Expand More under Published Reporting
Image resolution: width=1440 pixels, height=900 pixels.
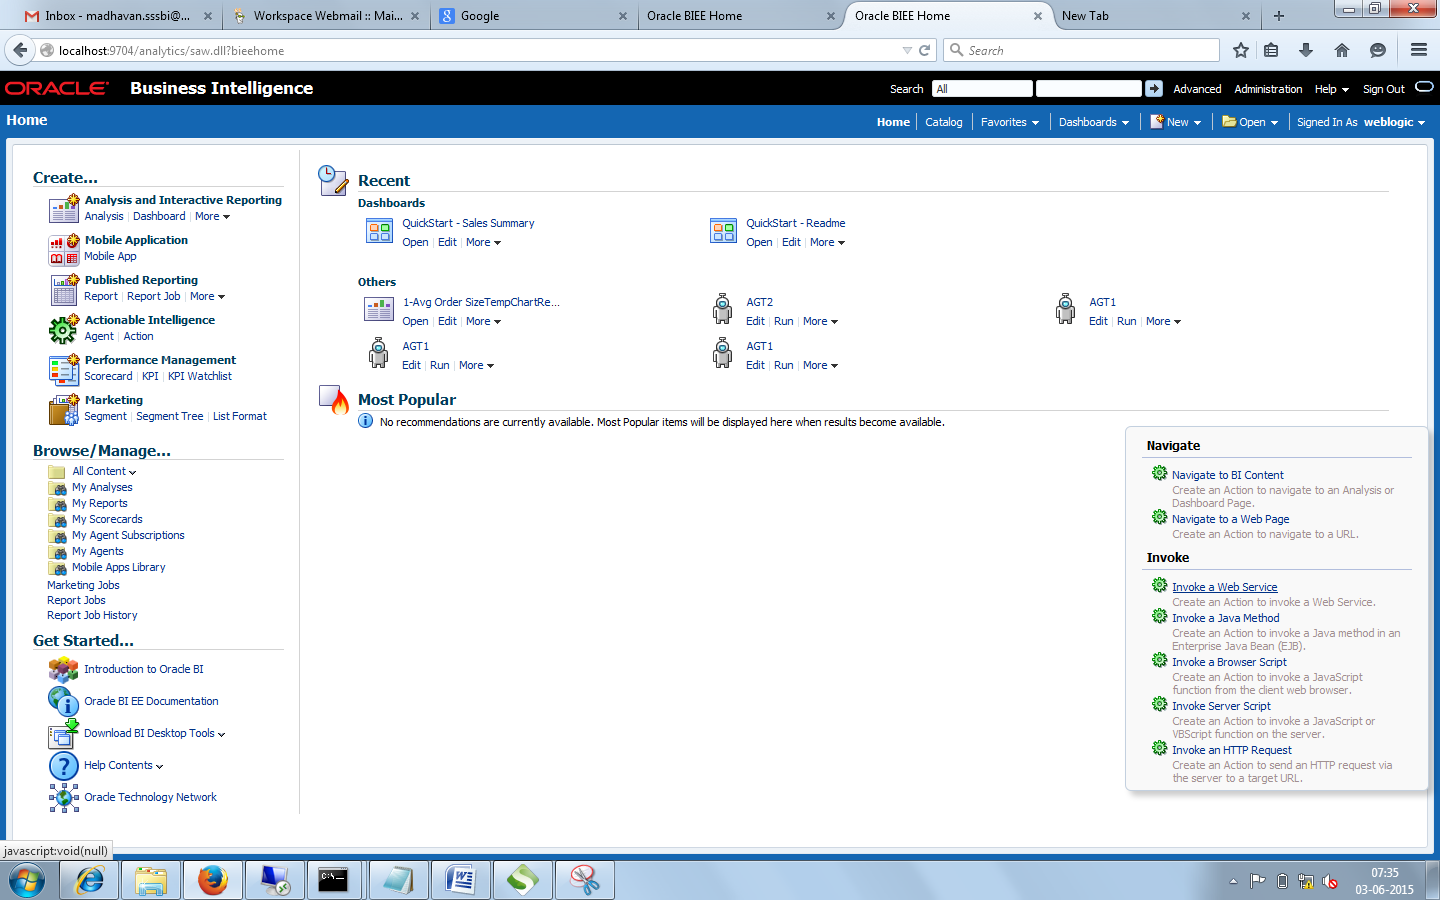(x=208, y=296)
